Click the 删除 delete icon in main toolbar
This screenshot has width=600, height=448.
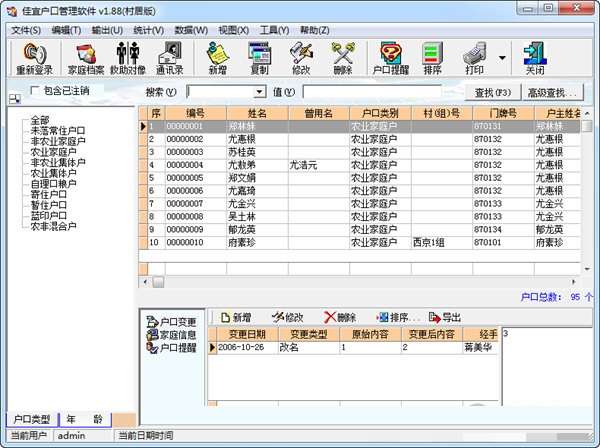tap(342, 58)
